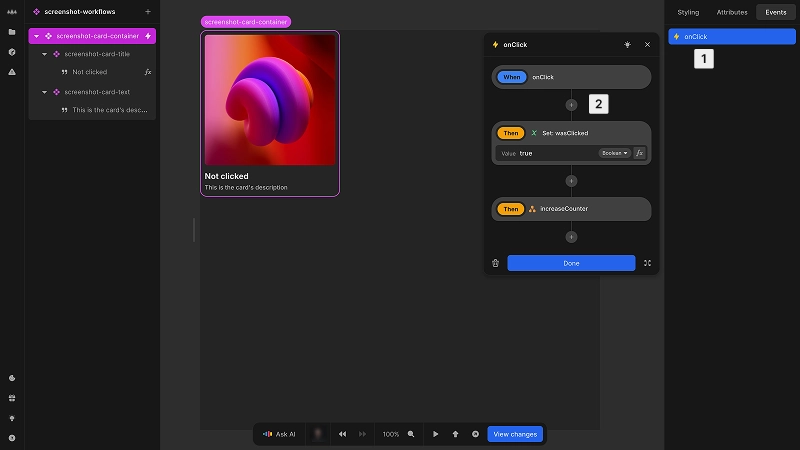Viewport: 800px width, 450px height.
Task: Click the circular icon left of View changes
Action: [x=476, y=434]
